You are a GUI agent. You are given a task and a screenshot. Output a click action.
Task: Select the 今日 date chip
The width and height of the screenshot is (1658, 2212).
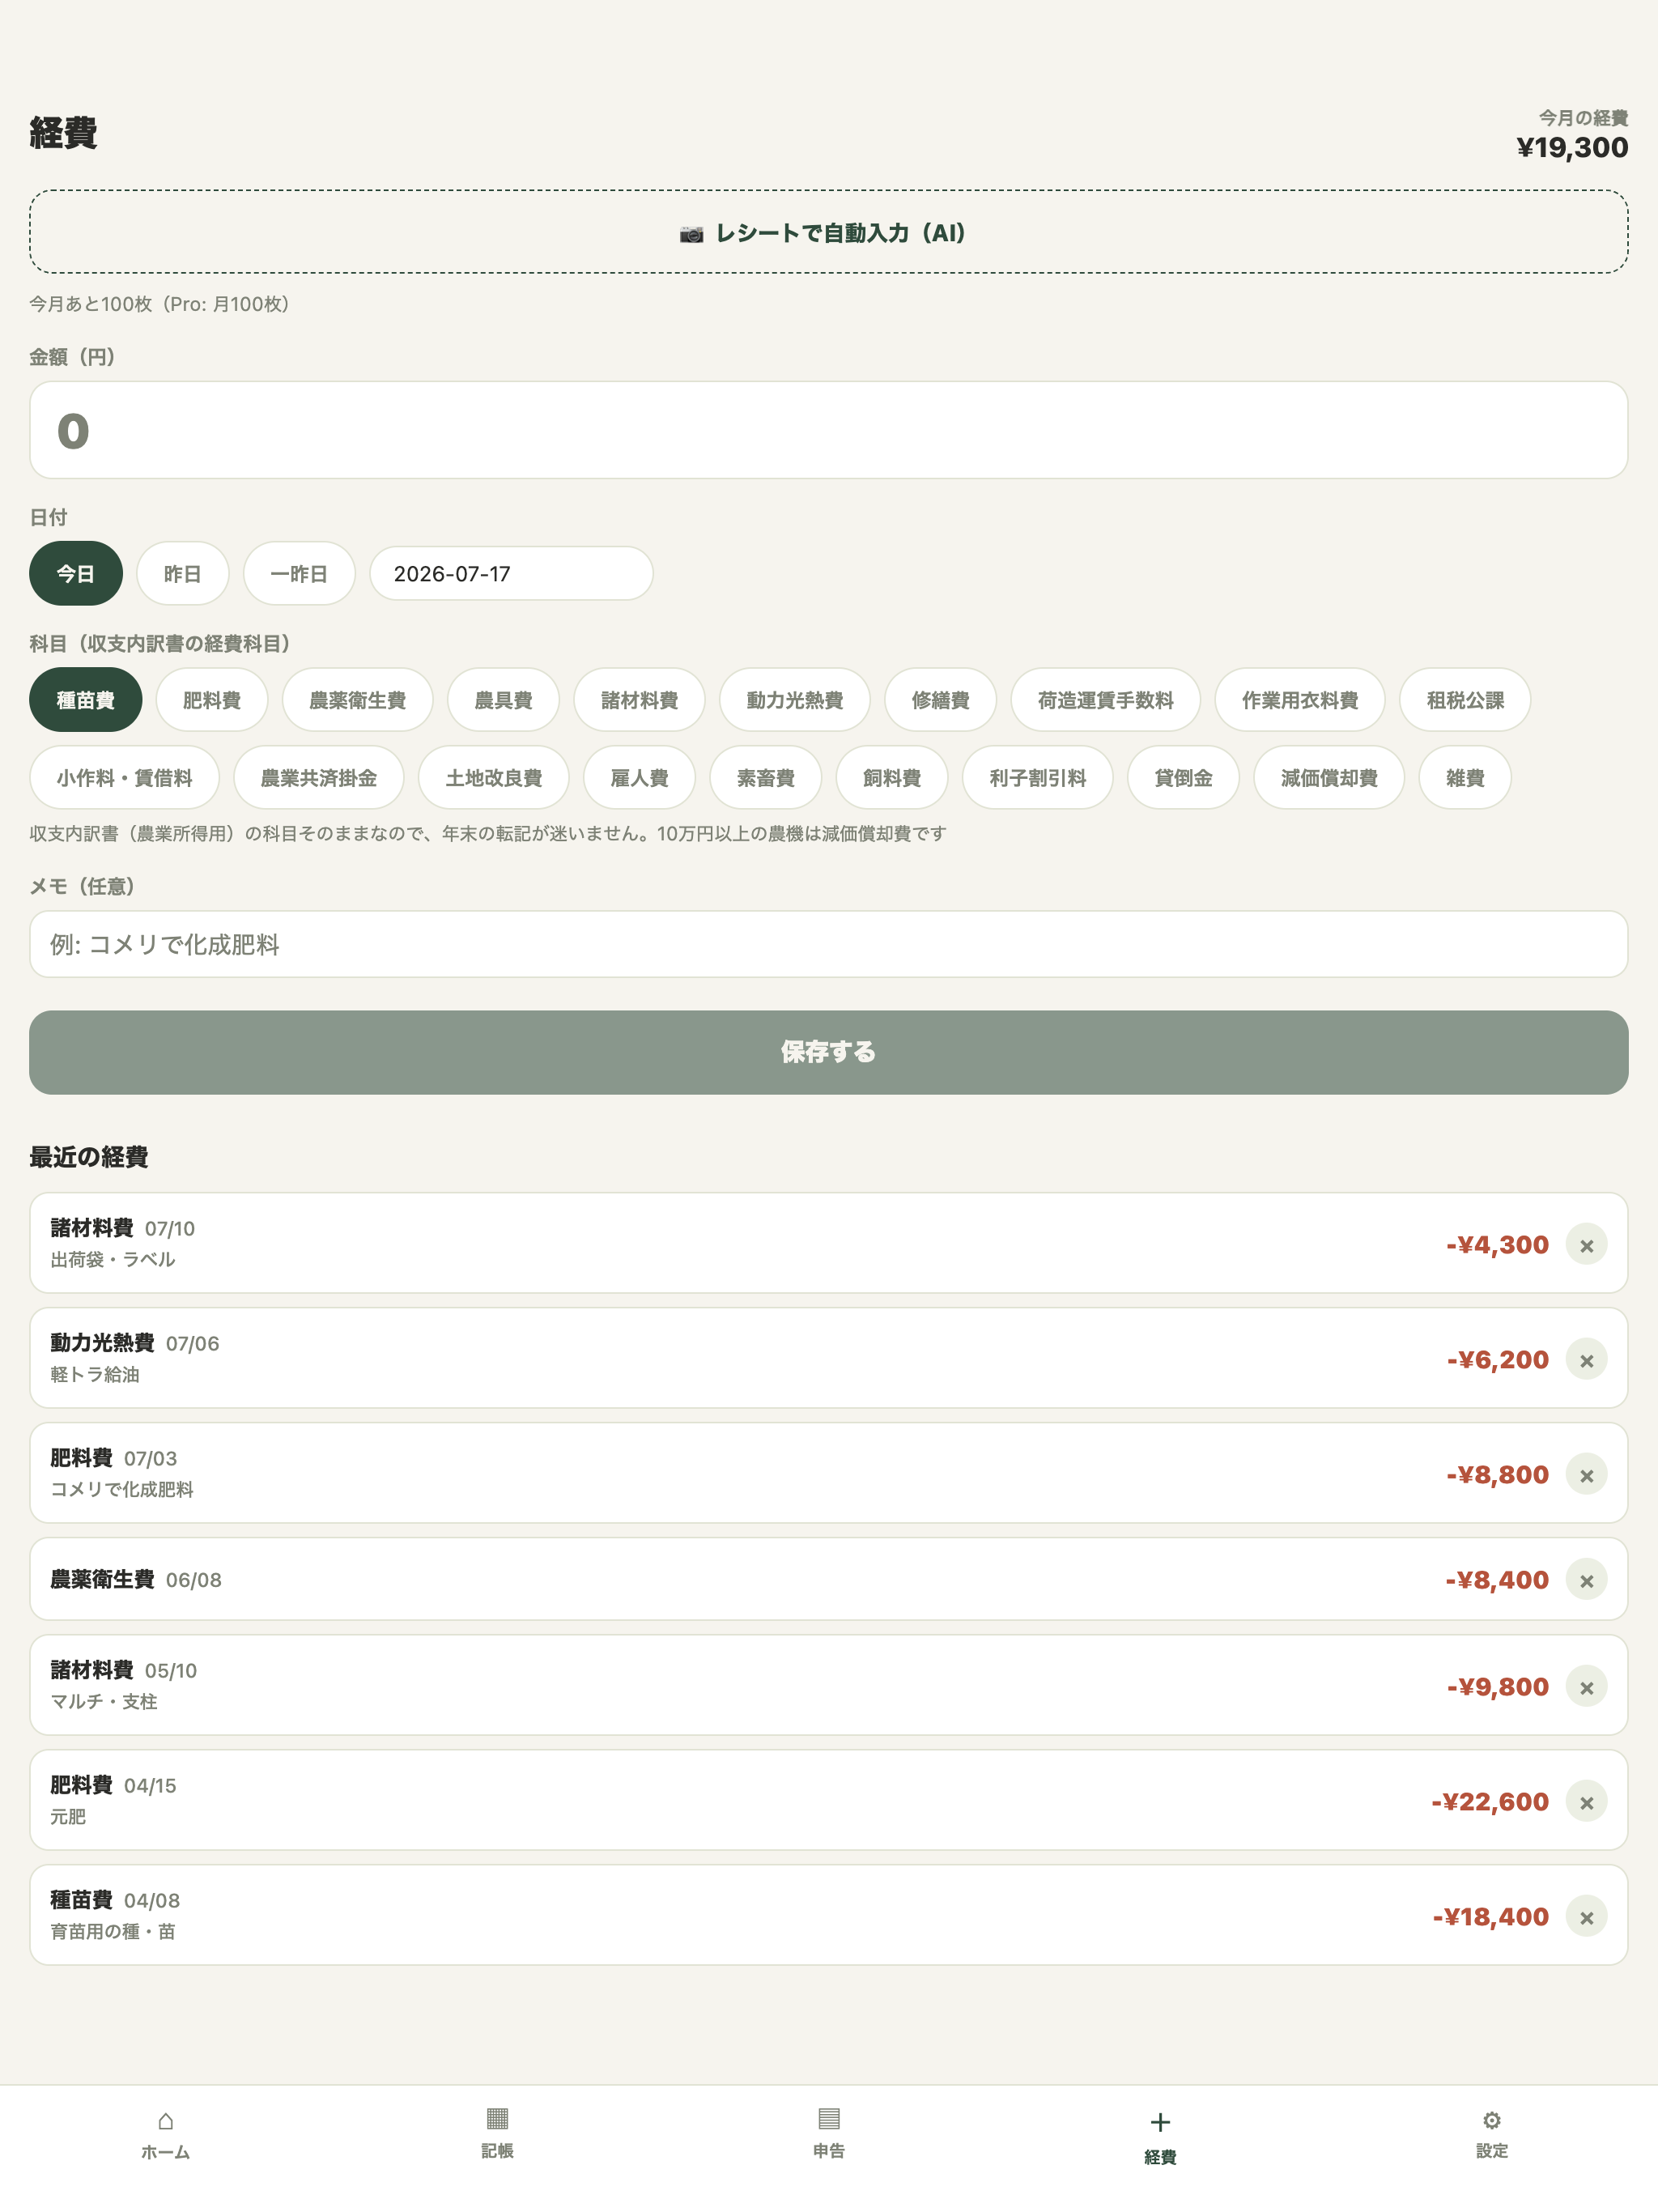click(x=76, y=574)
